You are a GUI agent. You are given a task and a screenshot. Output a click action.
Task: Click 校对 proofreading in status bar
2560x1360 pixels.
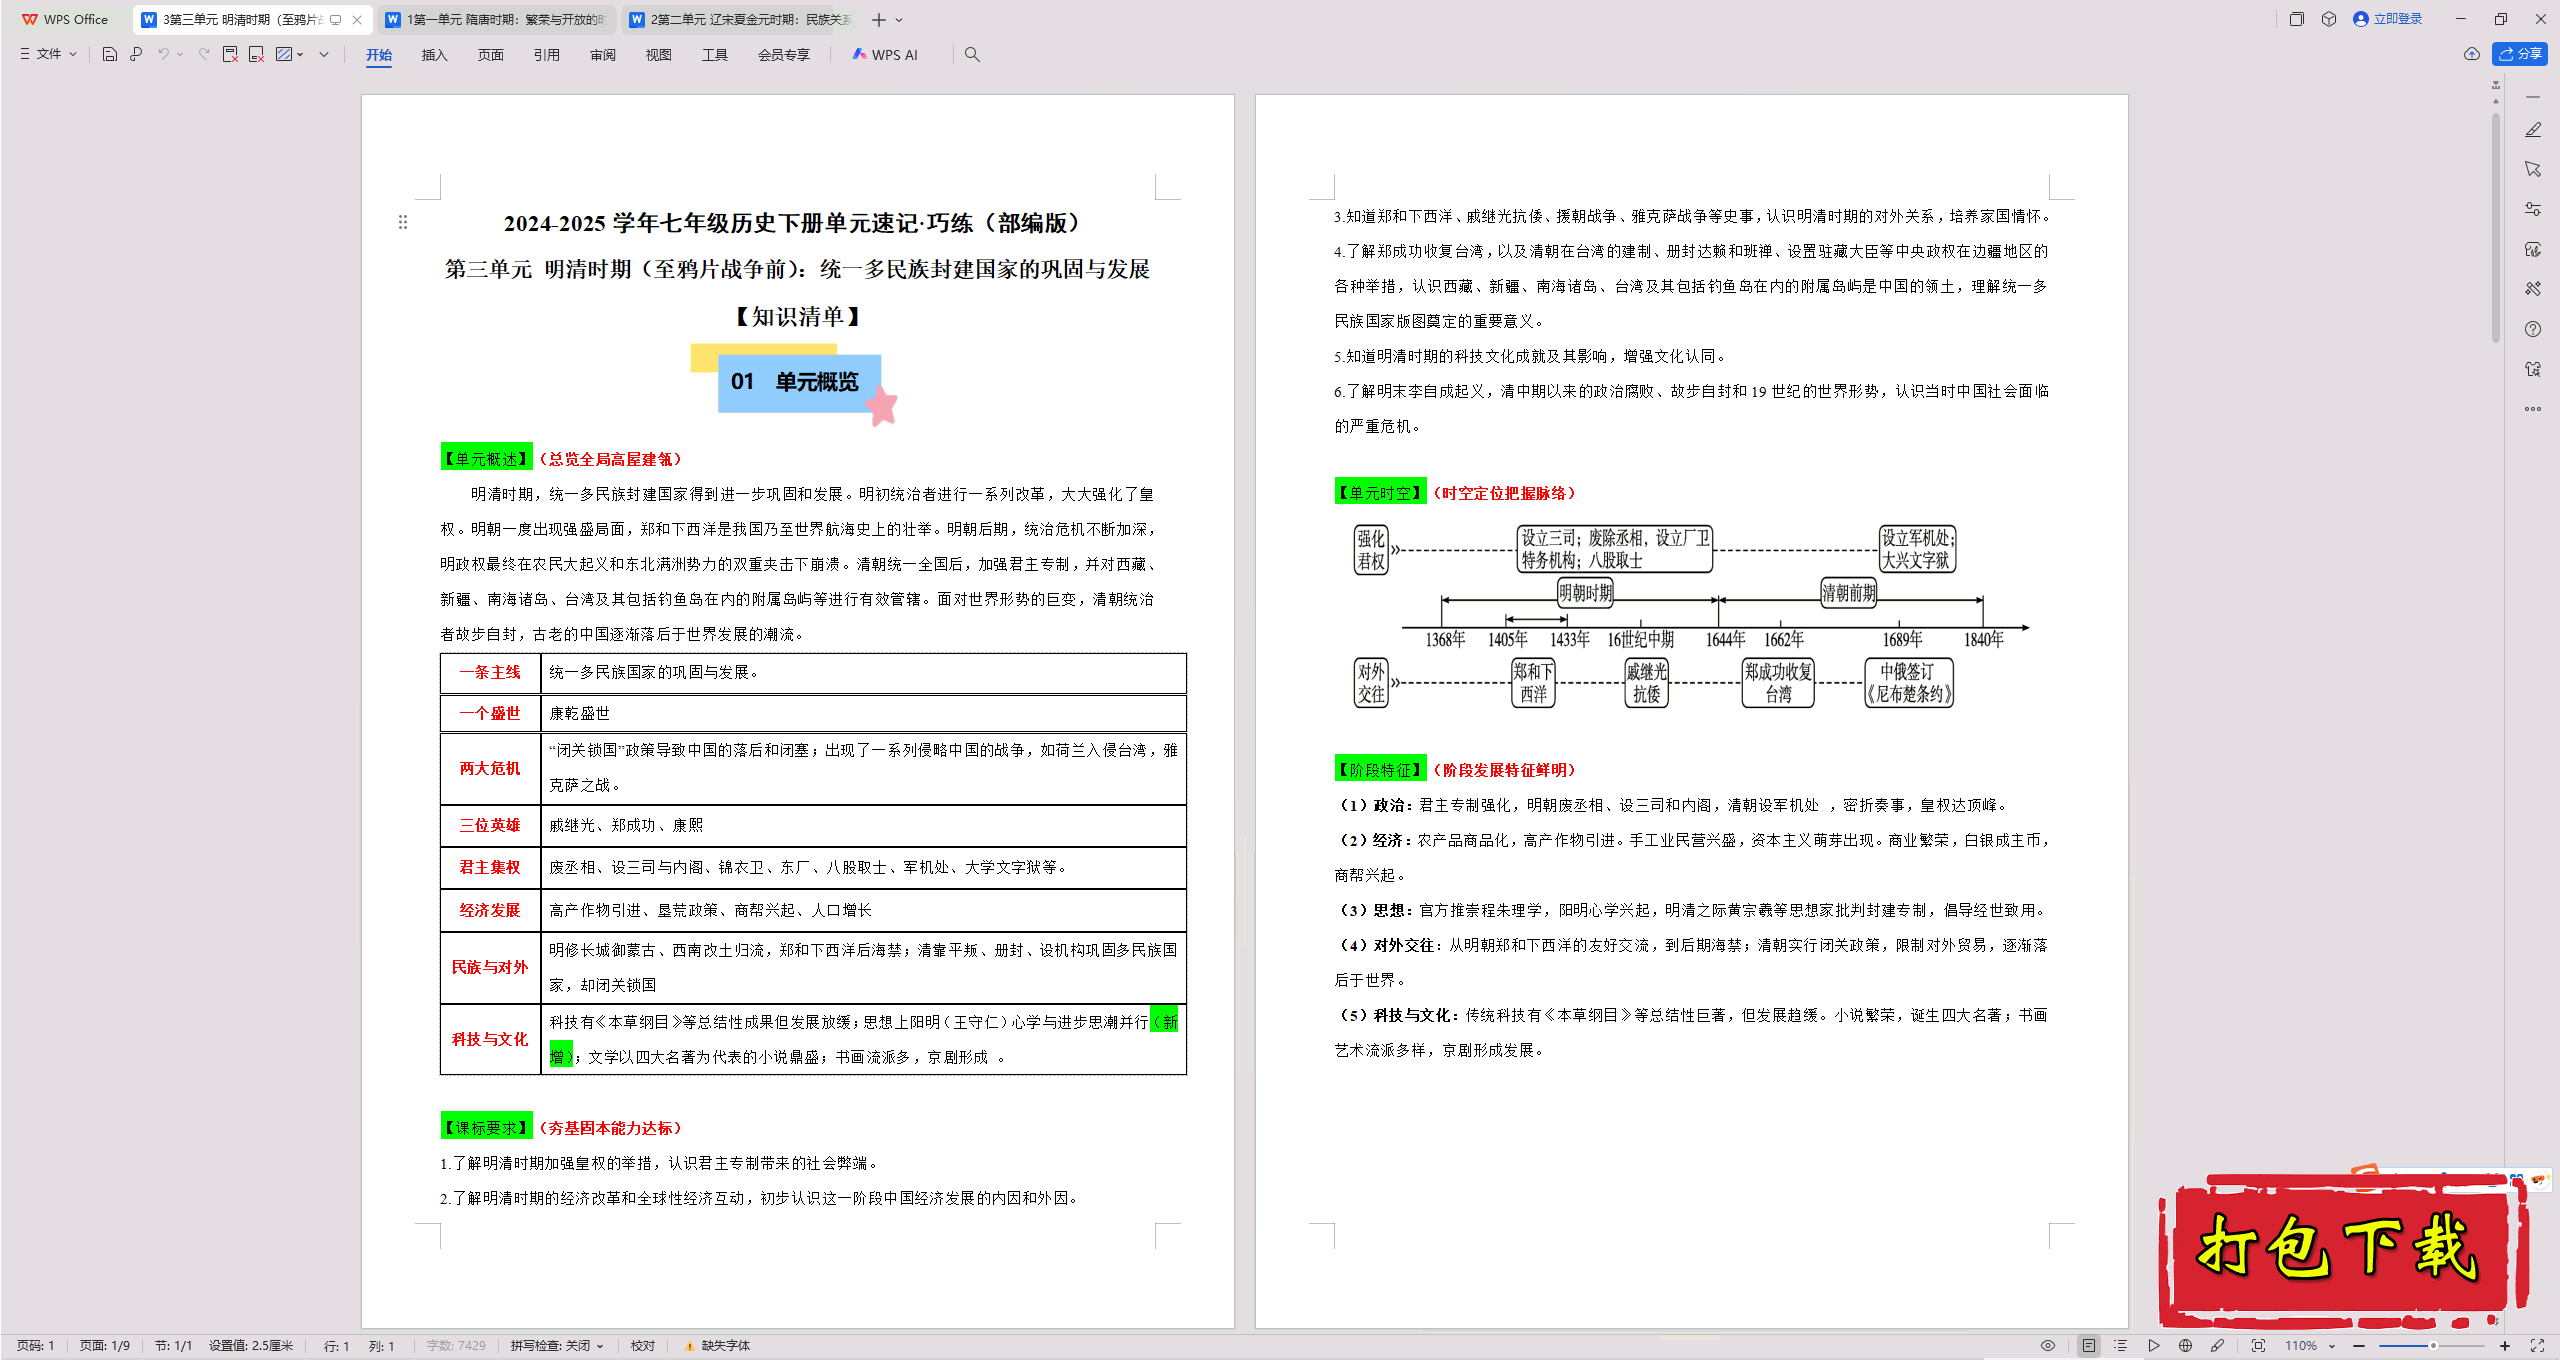pyautogui.click(x=642, y=1346)
